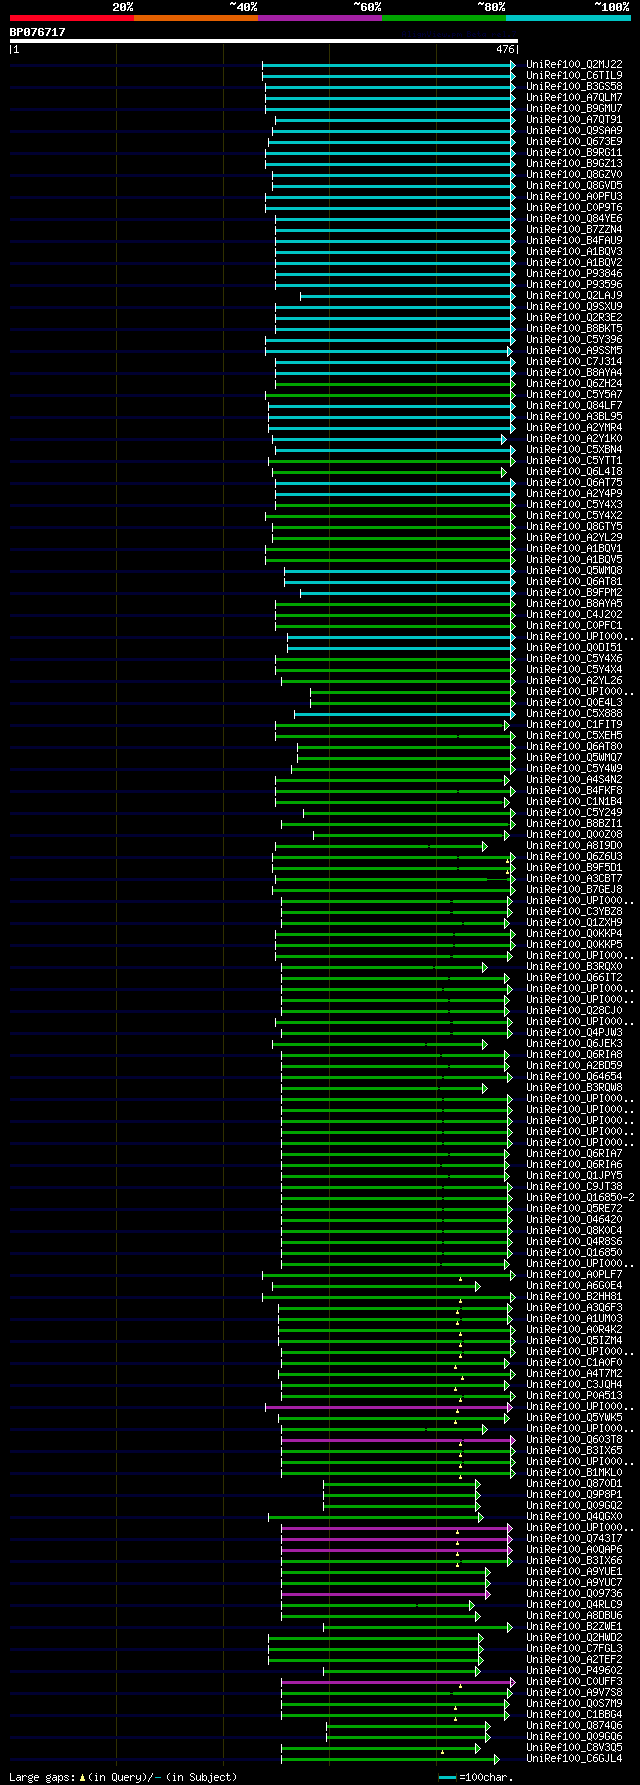Image resolution: width=640 pixels, height=1785 pixels.
Task: Select the query name BP076717
Action: pyautogui.click(x=38, y=32)
